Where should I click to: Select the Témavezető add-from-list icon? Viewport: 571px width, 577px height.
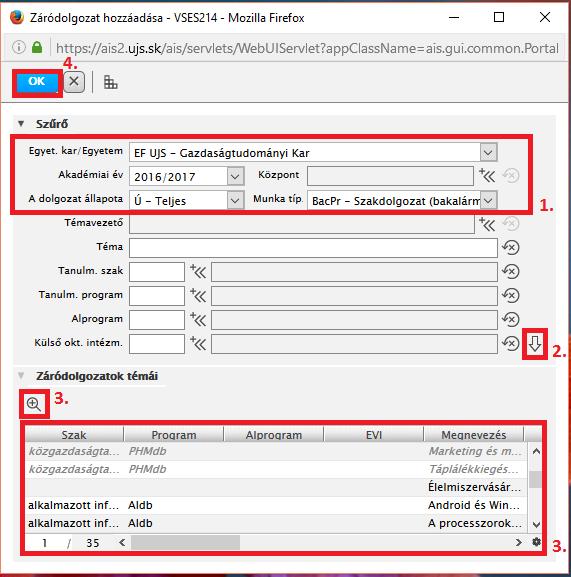pyautogui.click(x=487, y=224)
